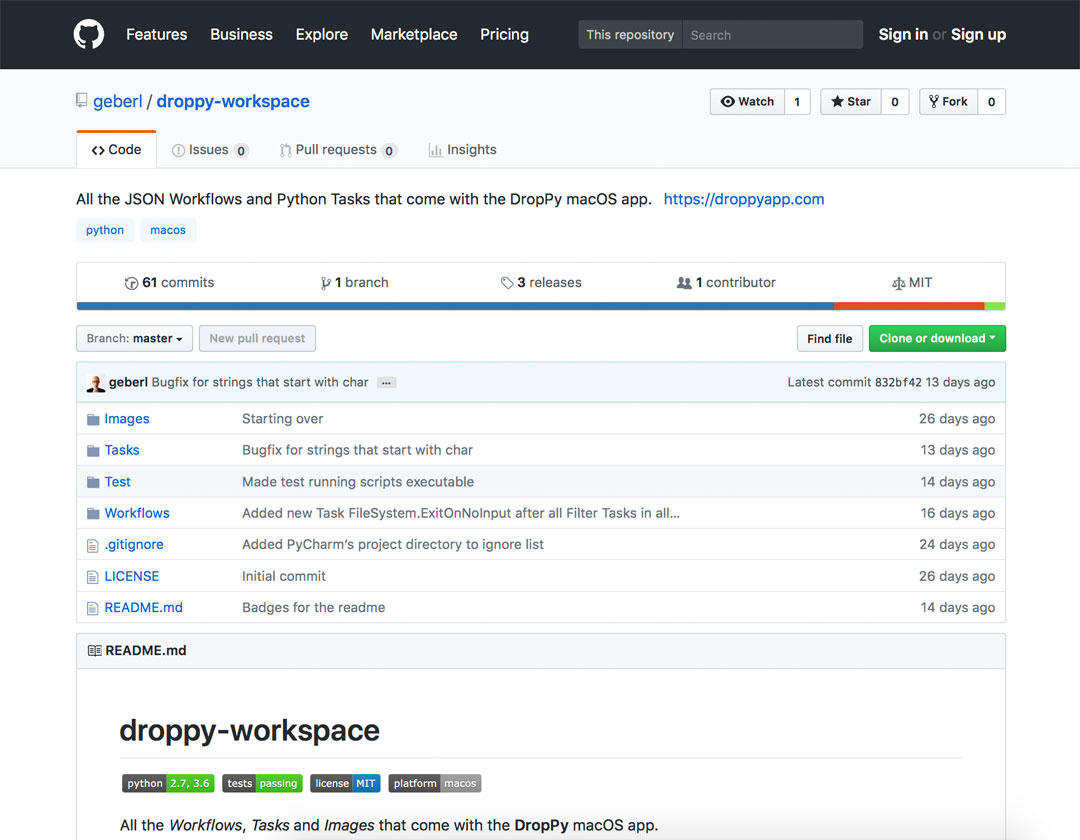Open commit hash 832bf42
Viewport: 1080px width, 840px height.
pos(898,382)
